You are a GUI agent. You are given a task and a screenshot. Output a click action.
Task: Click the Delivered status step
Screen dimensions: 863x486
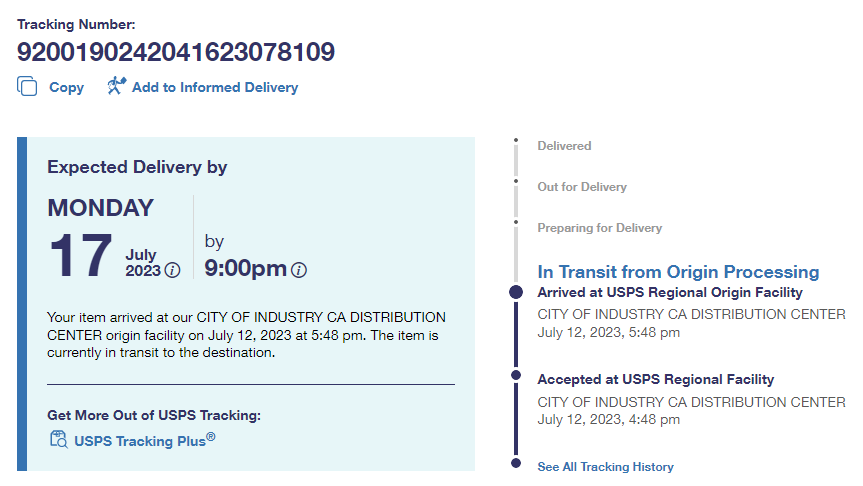[x=564, y=146]
